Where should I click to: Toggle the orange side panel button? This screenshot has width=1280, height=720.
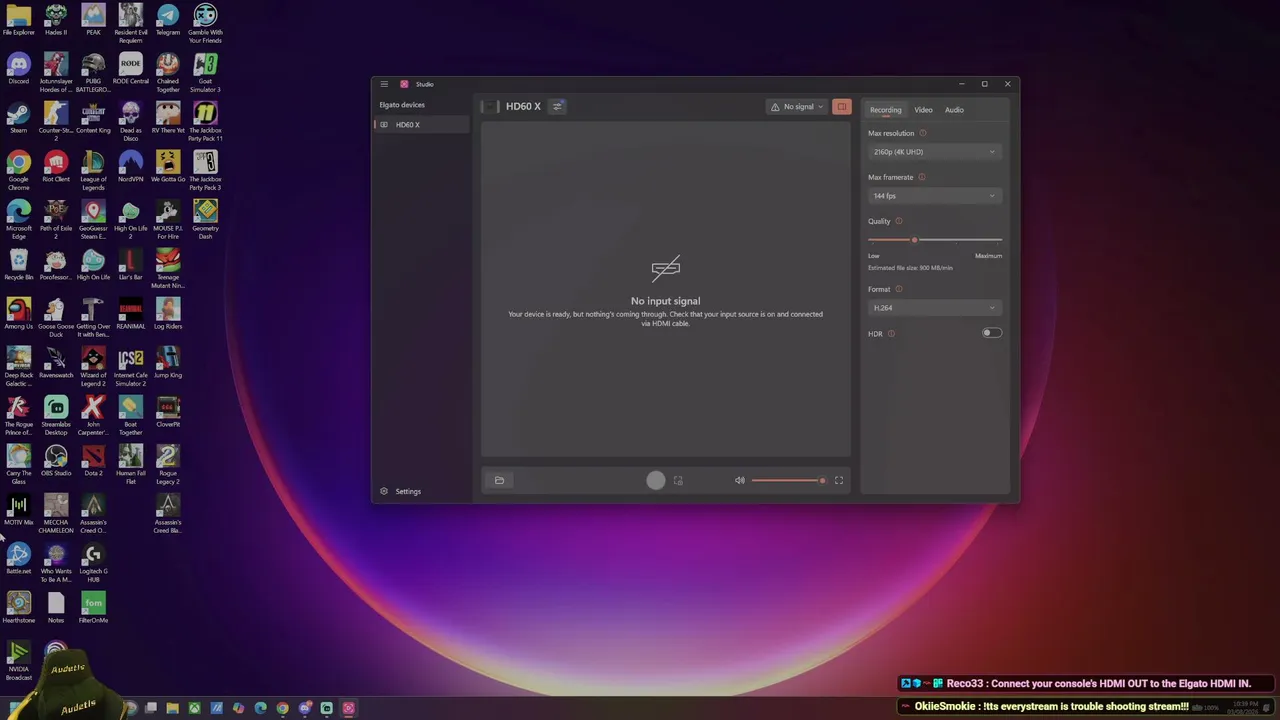[842, 107]
